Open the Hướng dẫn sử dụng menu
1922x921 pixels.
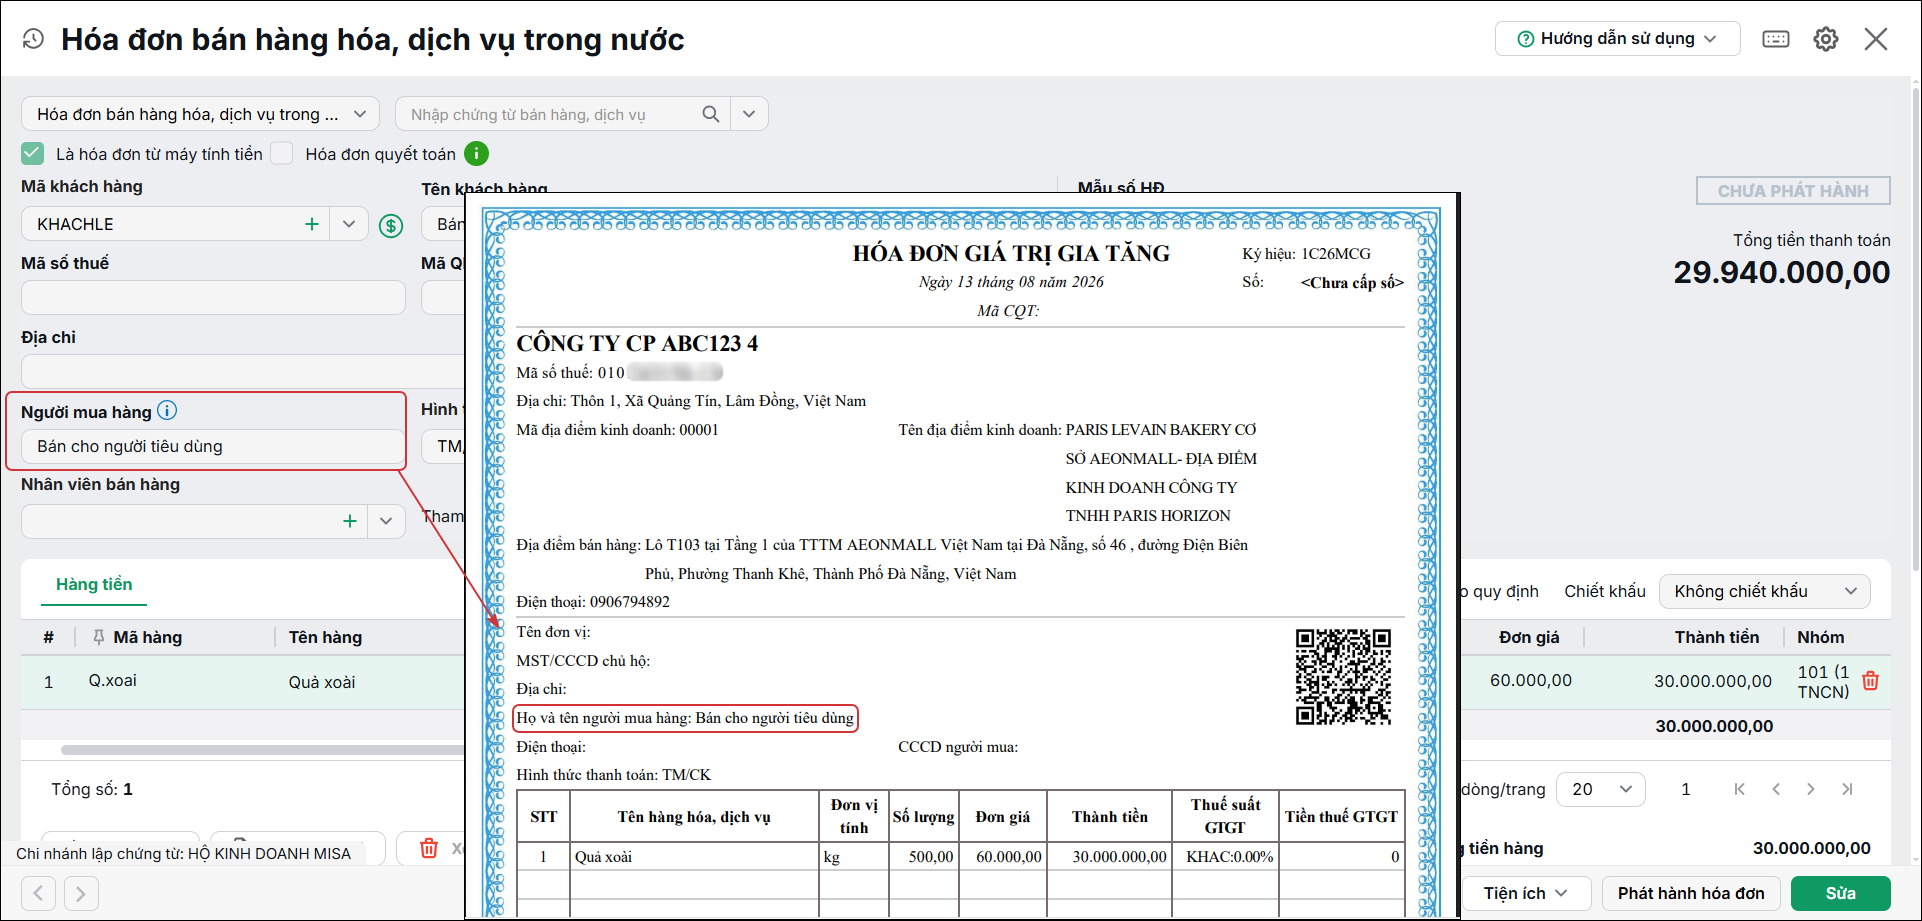(1617, 39)
